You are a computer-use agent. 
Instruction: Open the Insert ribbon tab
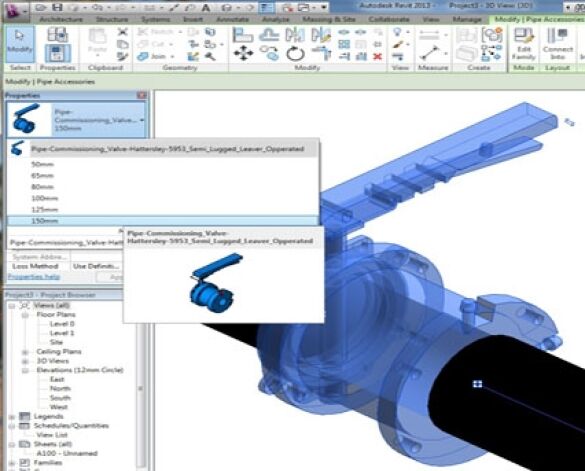tap(193, 19)
